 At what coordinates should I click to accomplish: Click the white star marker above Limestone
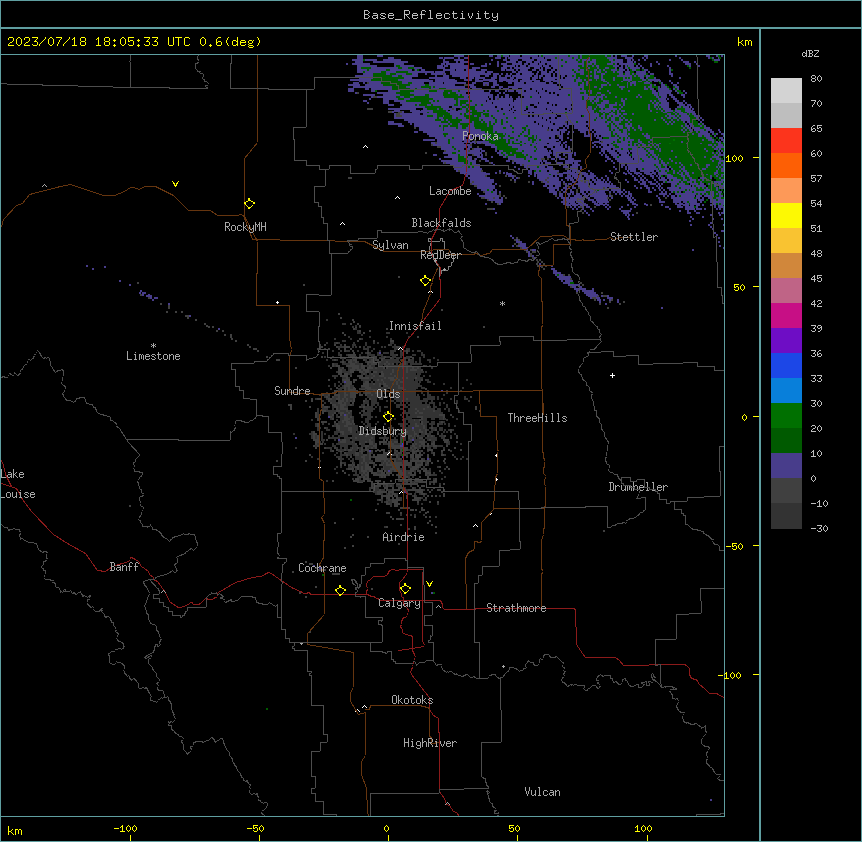click(x=153, y=346)
